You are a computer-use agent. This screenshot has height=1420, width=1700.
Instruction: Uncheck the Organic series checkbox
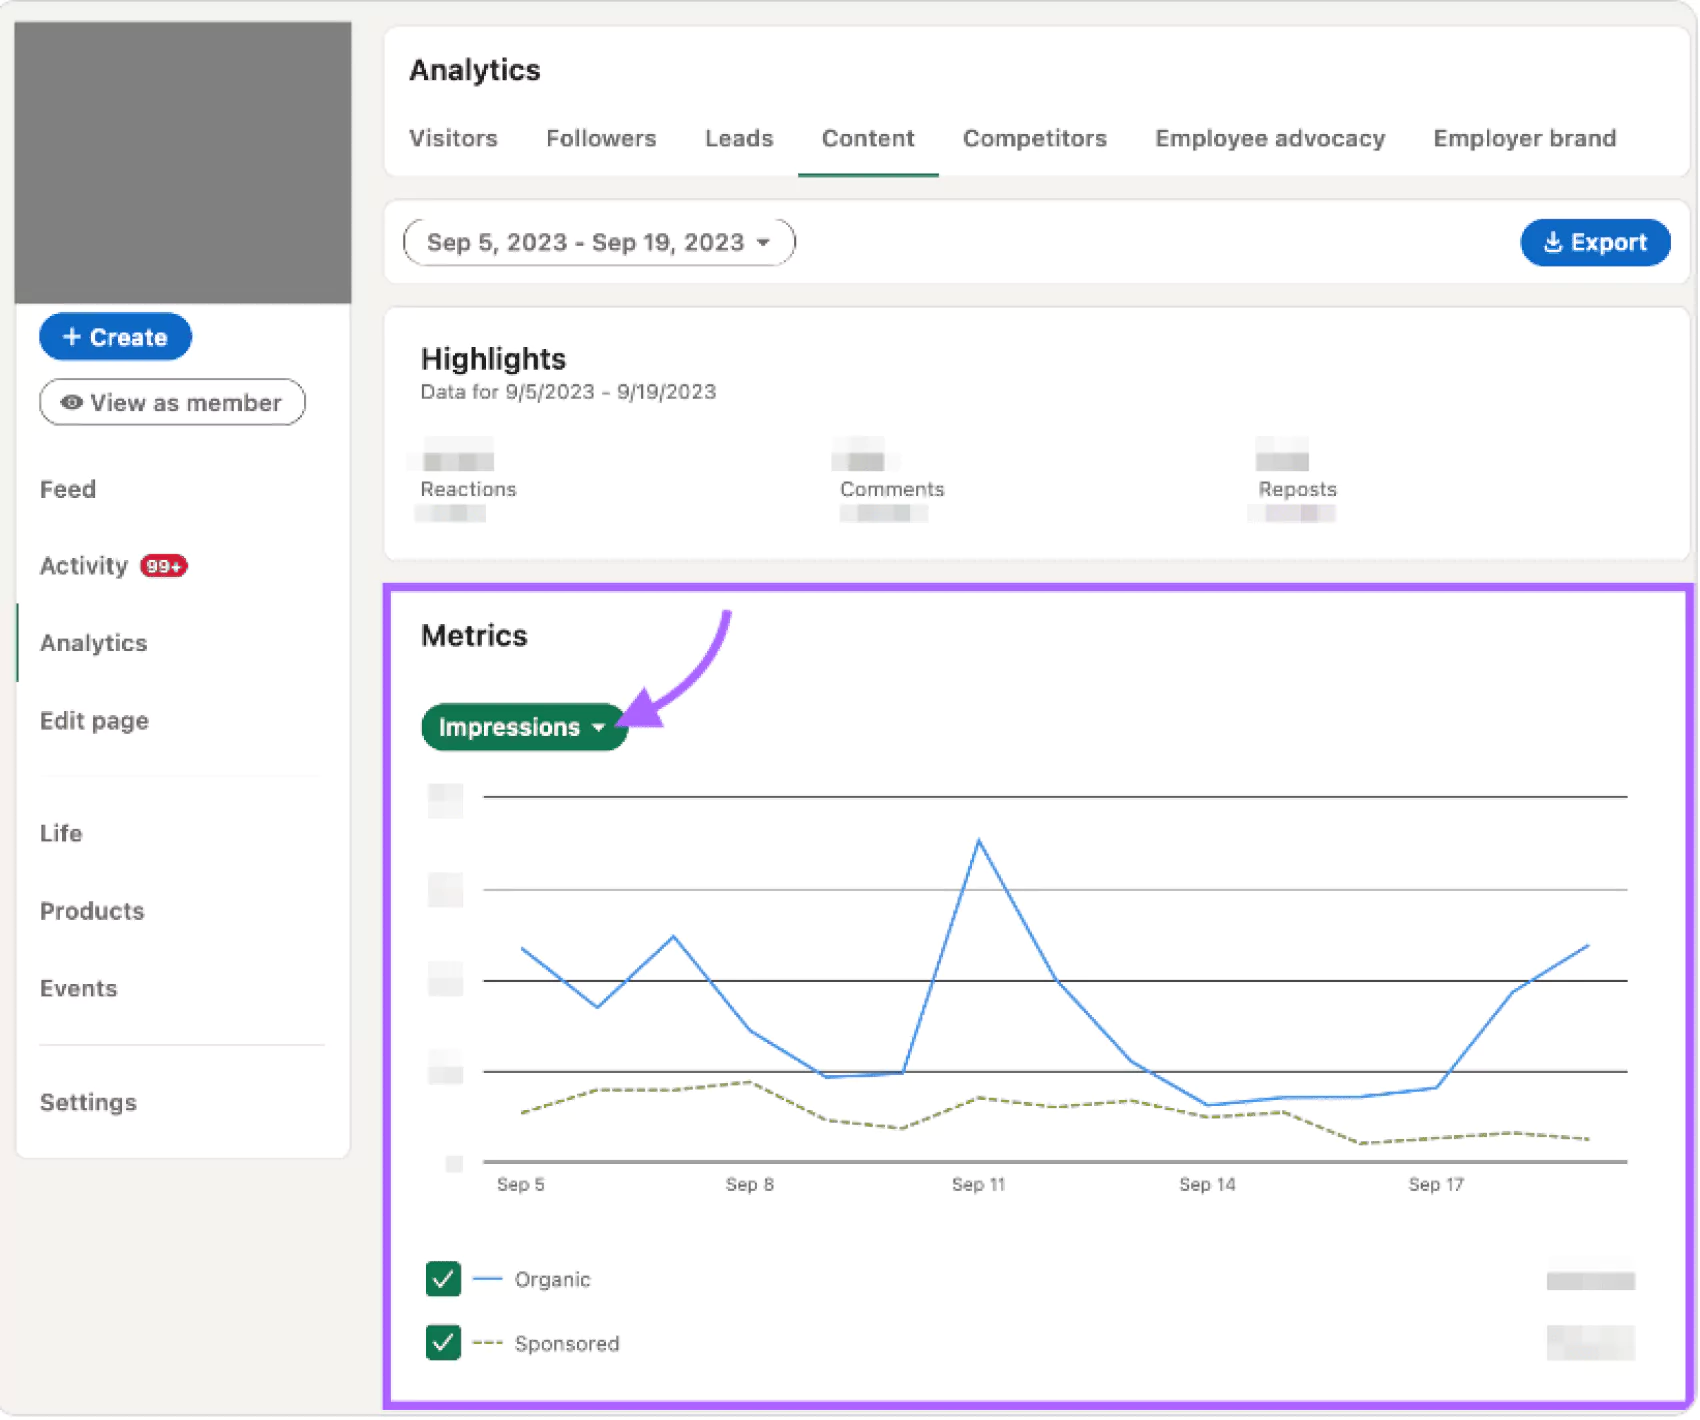point(443,1279)
